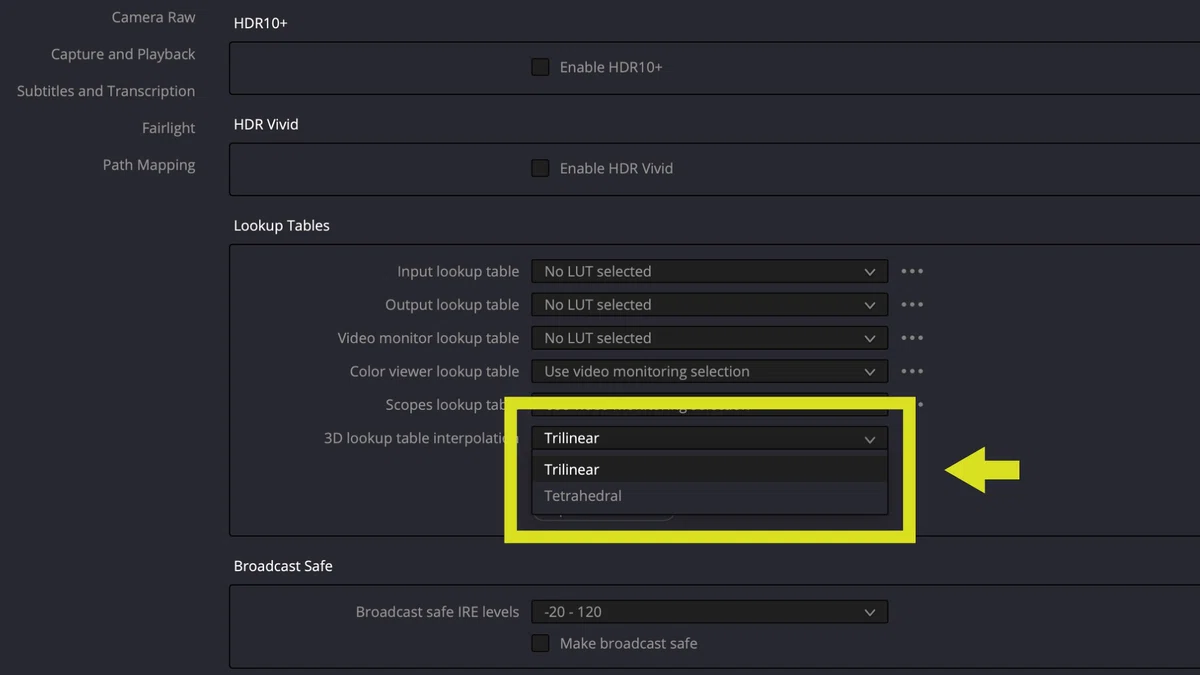1200x675 pixels.
Task: Click ellipsis beside Video monitor lookup table
Action: pyautogui.click(x=911, y=338)
